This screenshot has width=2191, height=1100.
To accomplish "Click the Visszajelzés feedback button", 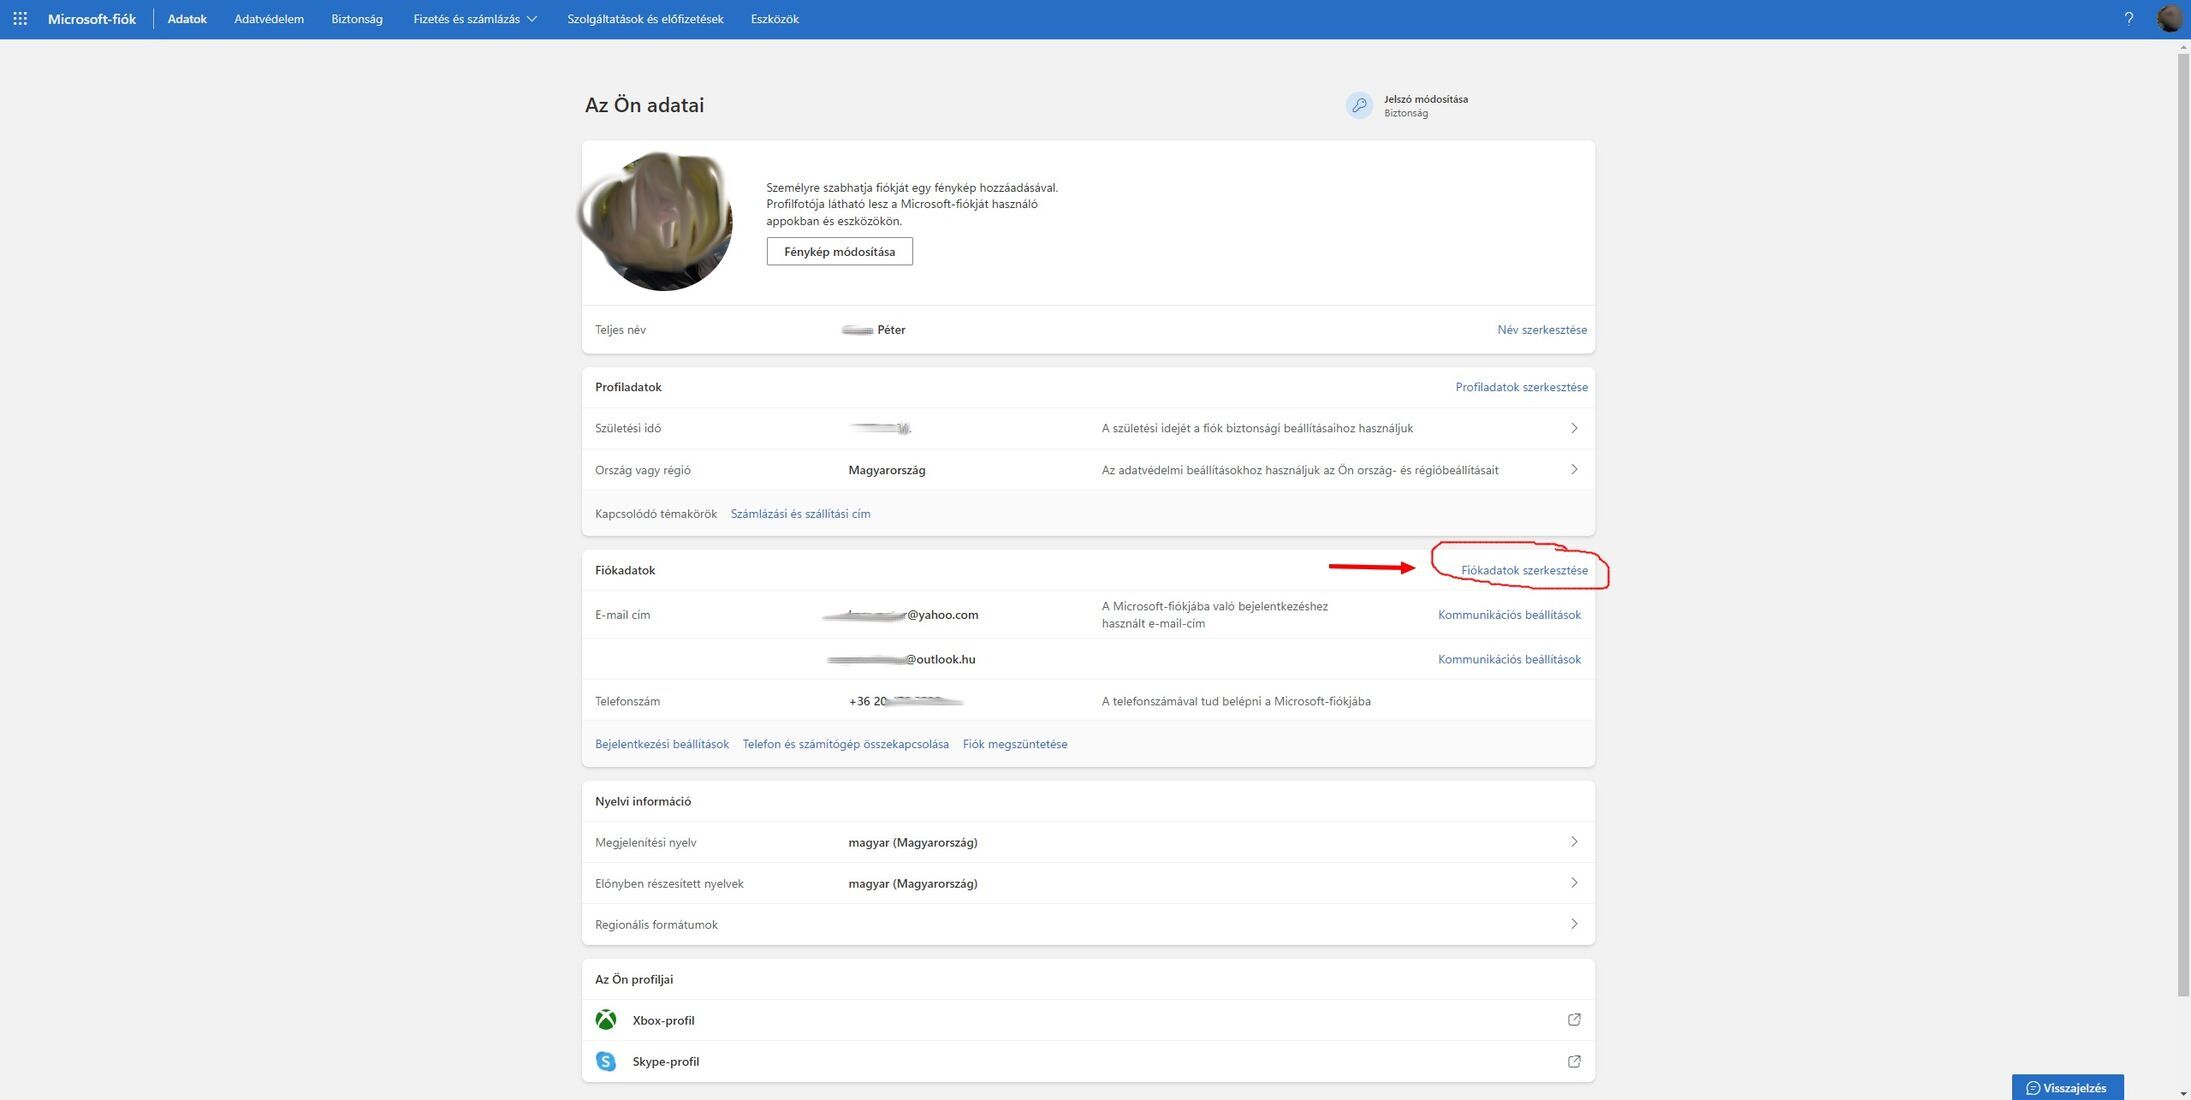I will tap(2067, 1088).
